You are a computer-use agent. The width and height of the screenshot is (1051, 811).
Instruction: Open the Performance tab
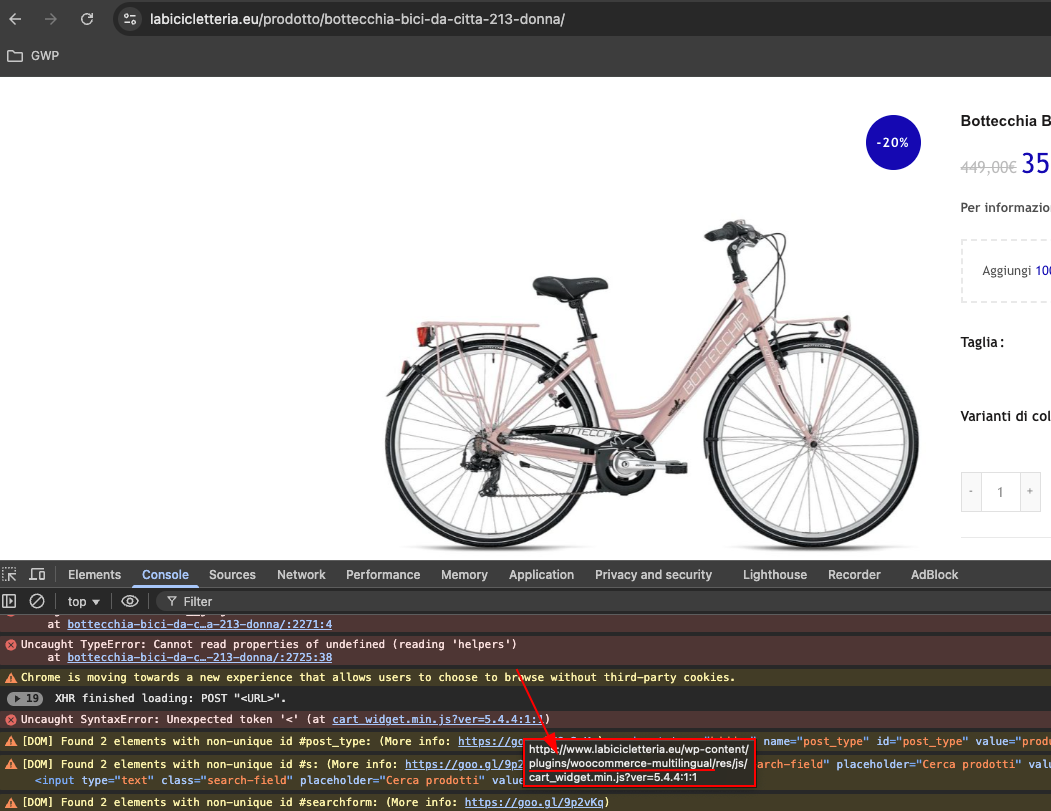[x=383, y=574]
